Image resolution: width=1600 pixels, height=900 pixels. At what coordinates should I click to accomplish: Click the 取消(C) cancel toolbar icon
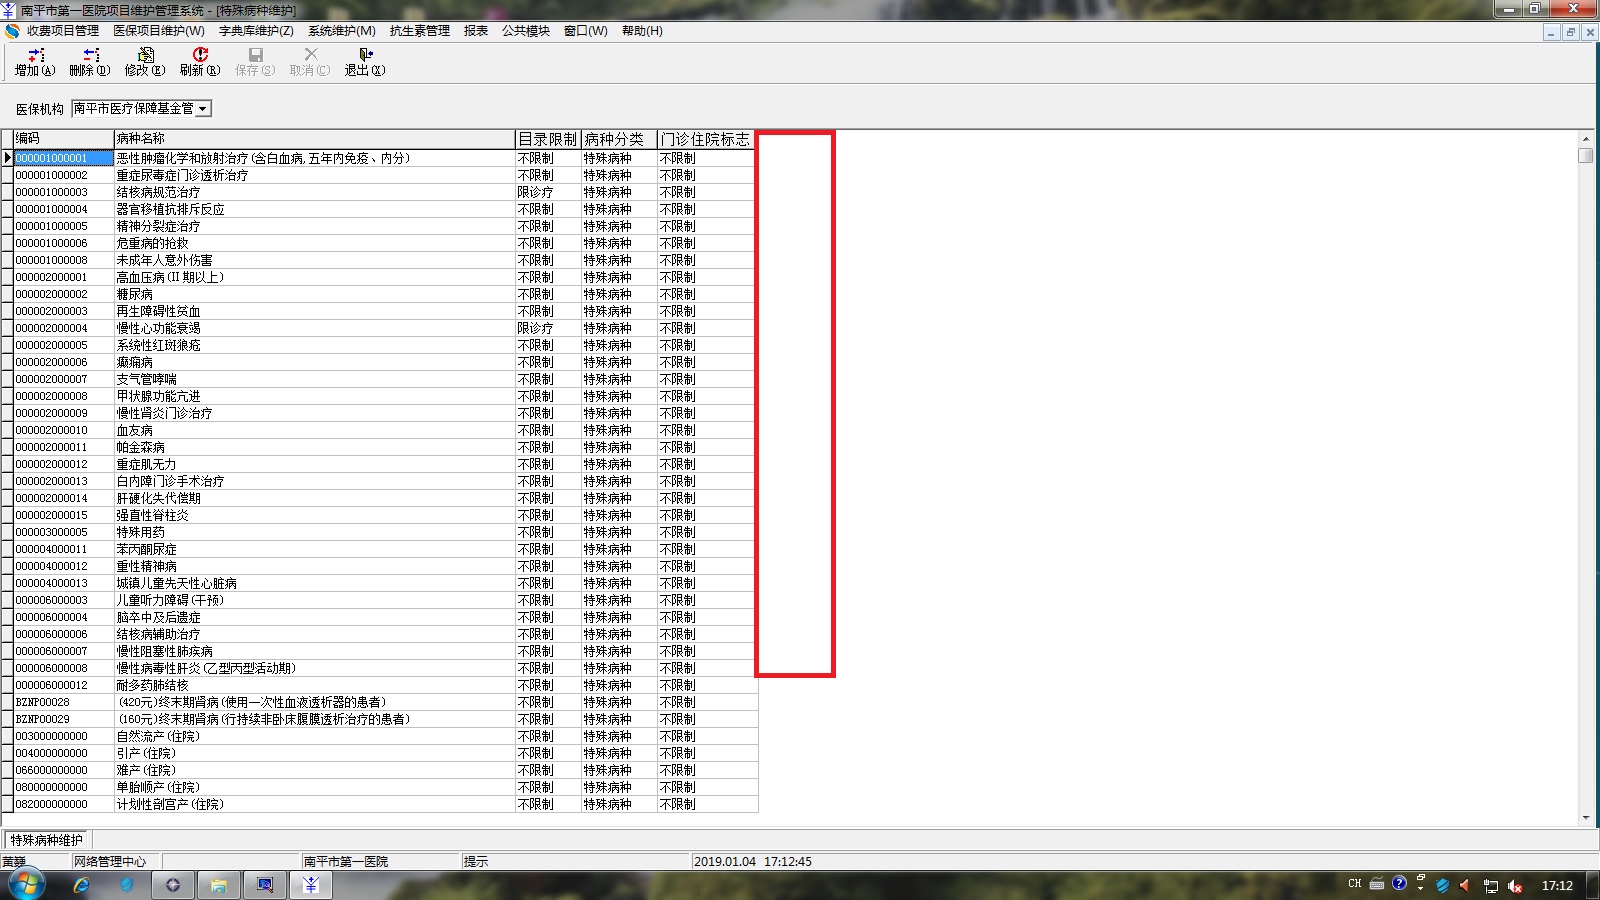[310, 62]
